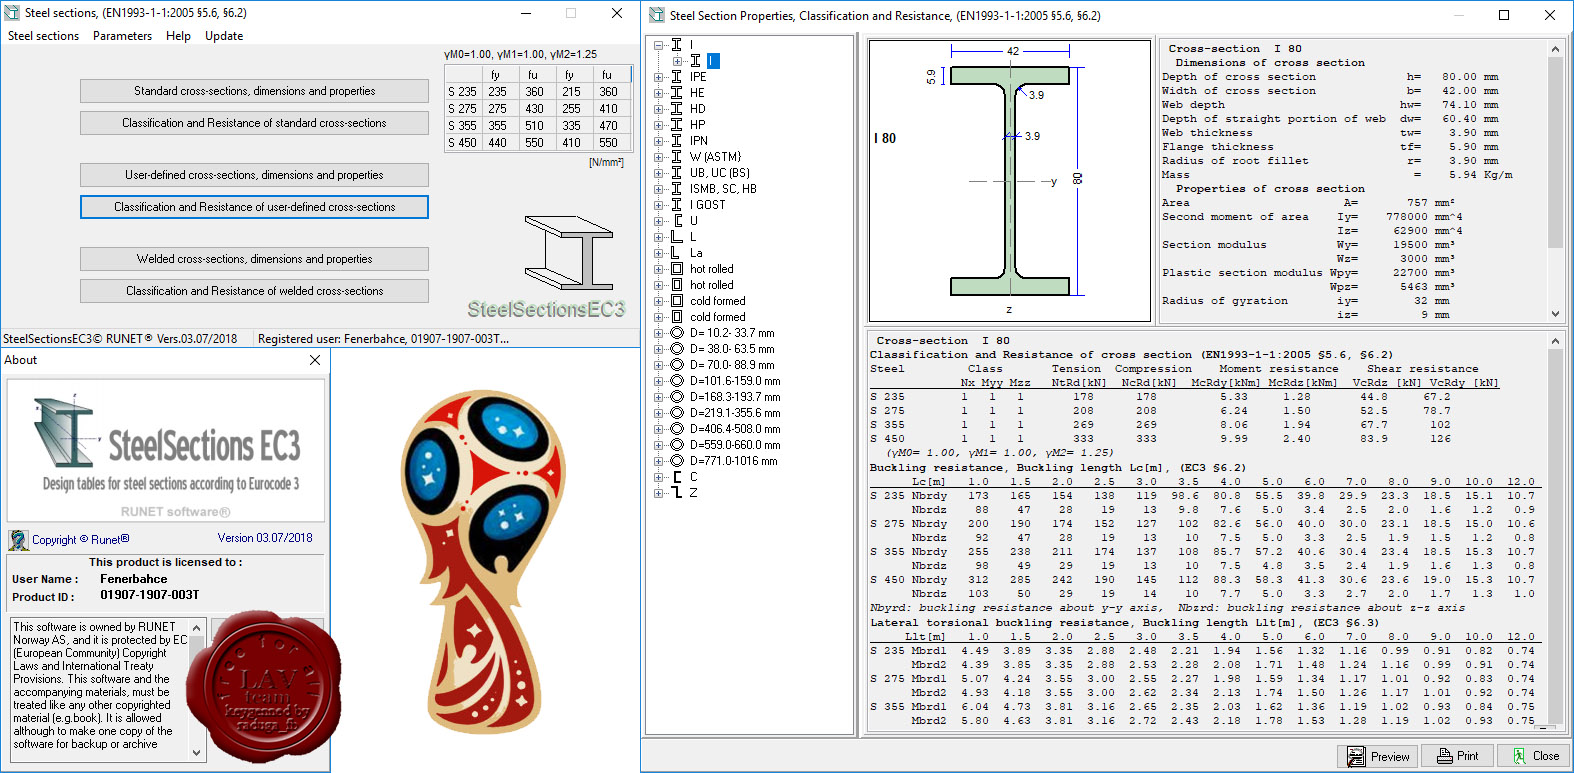Expand the IPN tree node
1574x773 pixels.
pyautogui.click(x=658, y=141)
